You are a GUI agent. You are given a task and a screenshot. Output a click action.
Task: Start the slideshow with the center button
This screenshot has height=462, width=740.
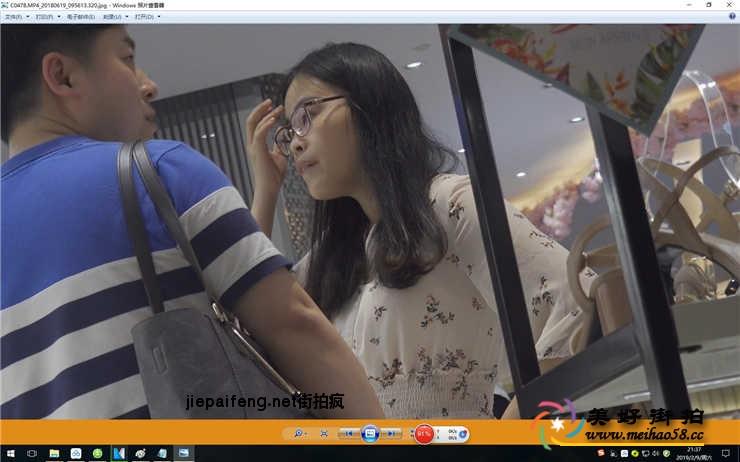(x=370, y=433)
